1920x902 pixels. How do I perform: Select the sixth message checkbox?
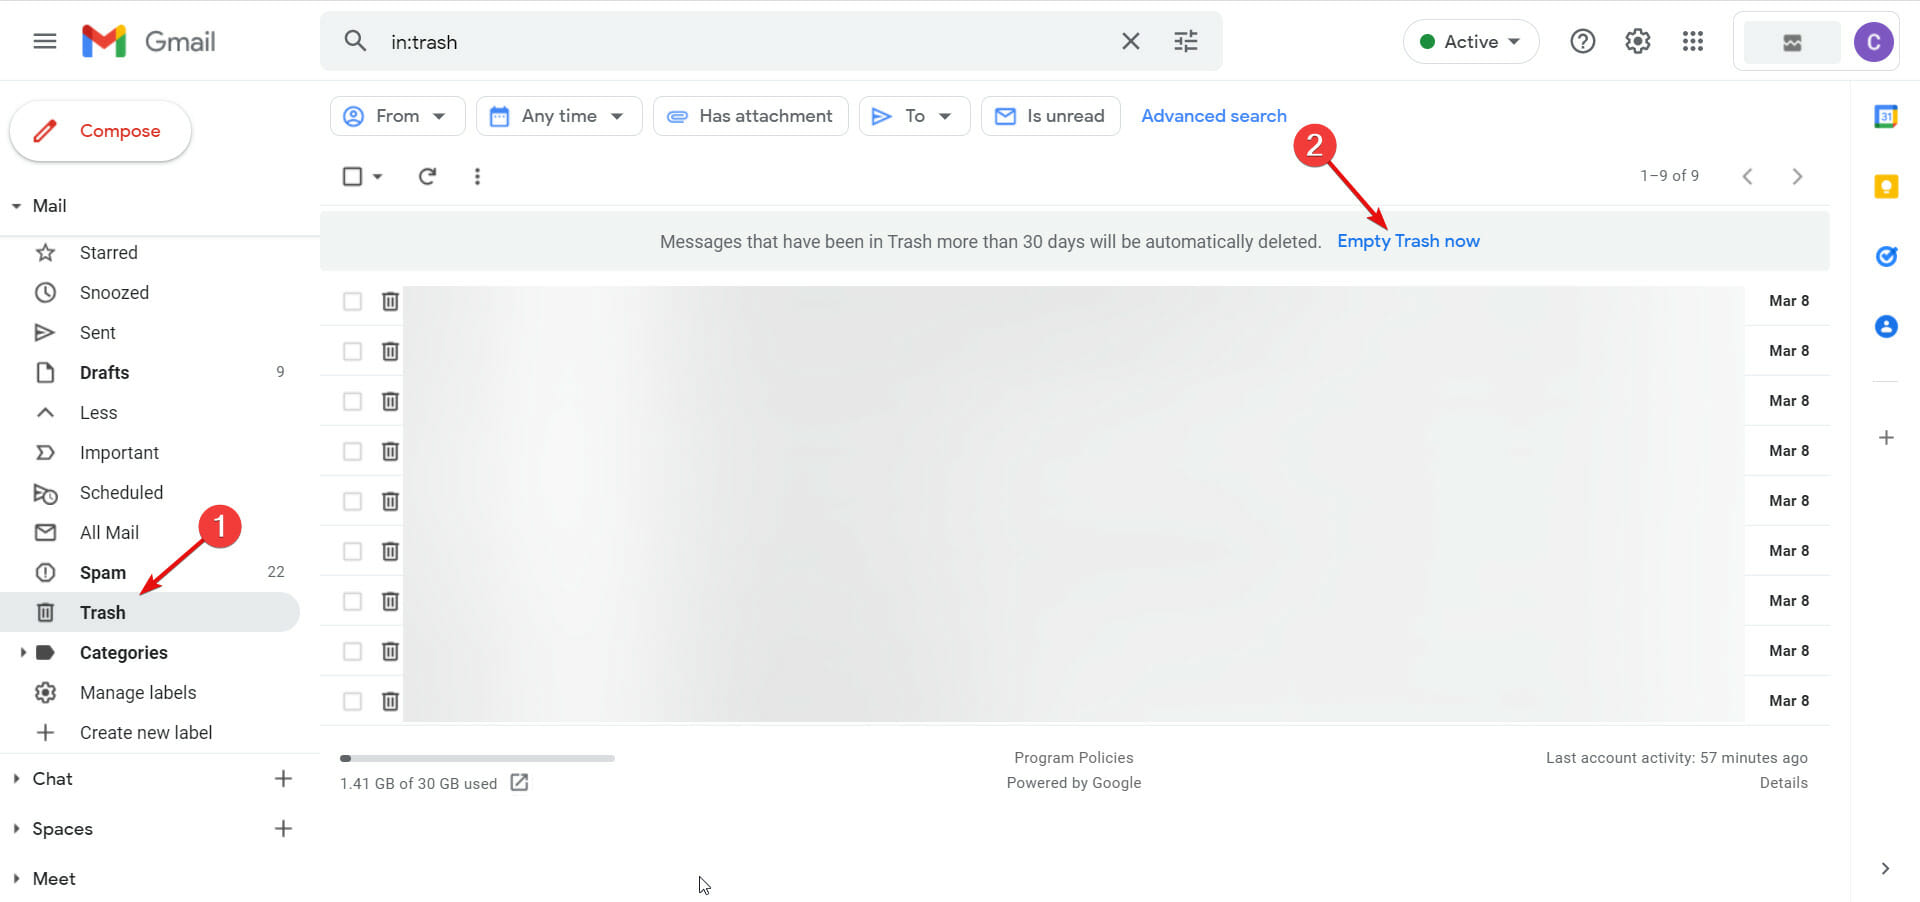(352, 551)
